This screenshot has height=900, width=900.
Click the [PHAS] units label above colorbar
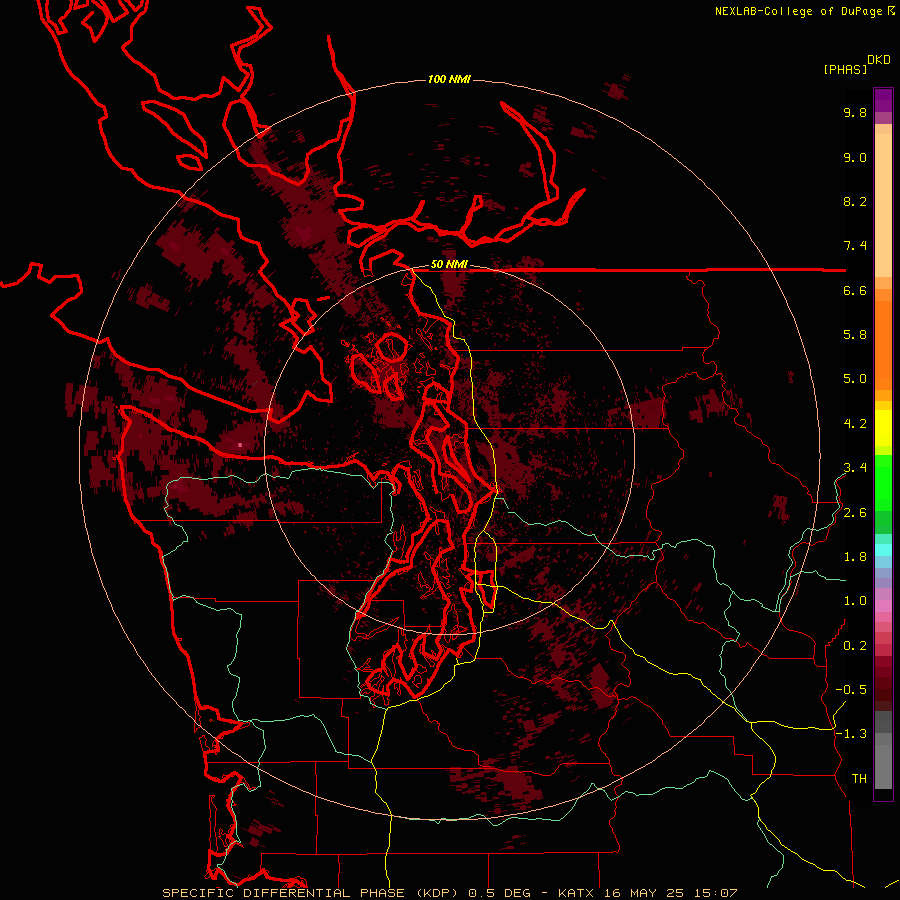[x=845, y=70]
